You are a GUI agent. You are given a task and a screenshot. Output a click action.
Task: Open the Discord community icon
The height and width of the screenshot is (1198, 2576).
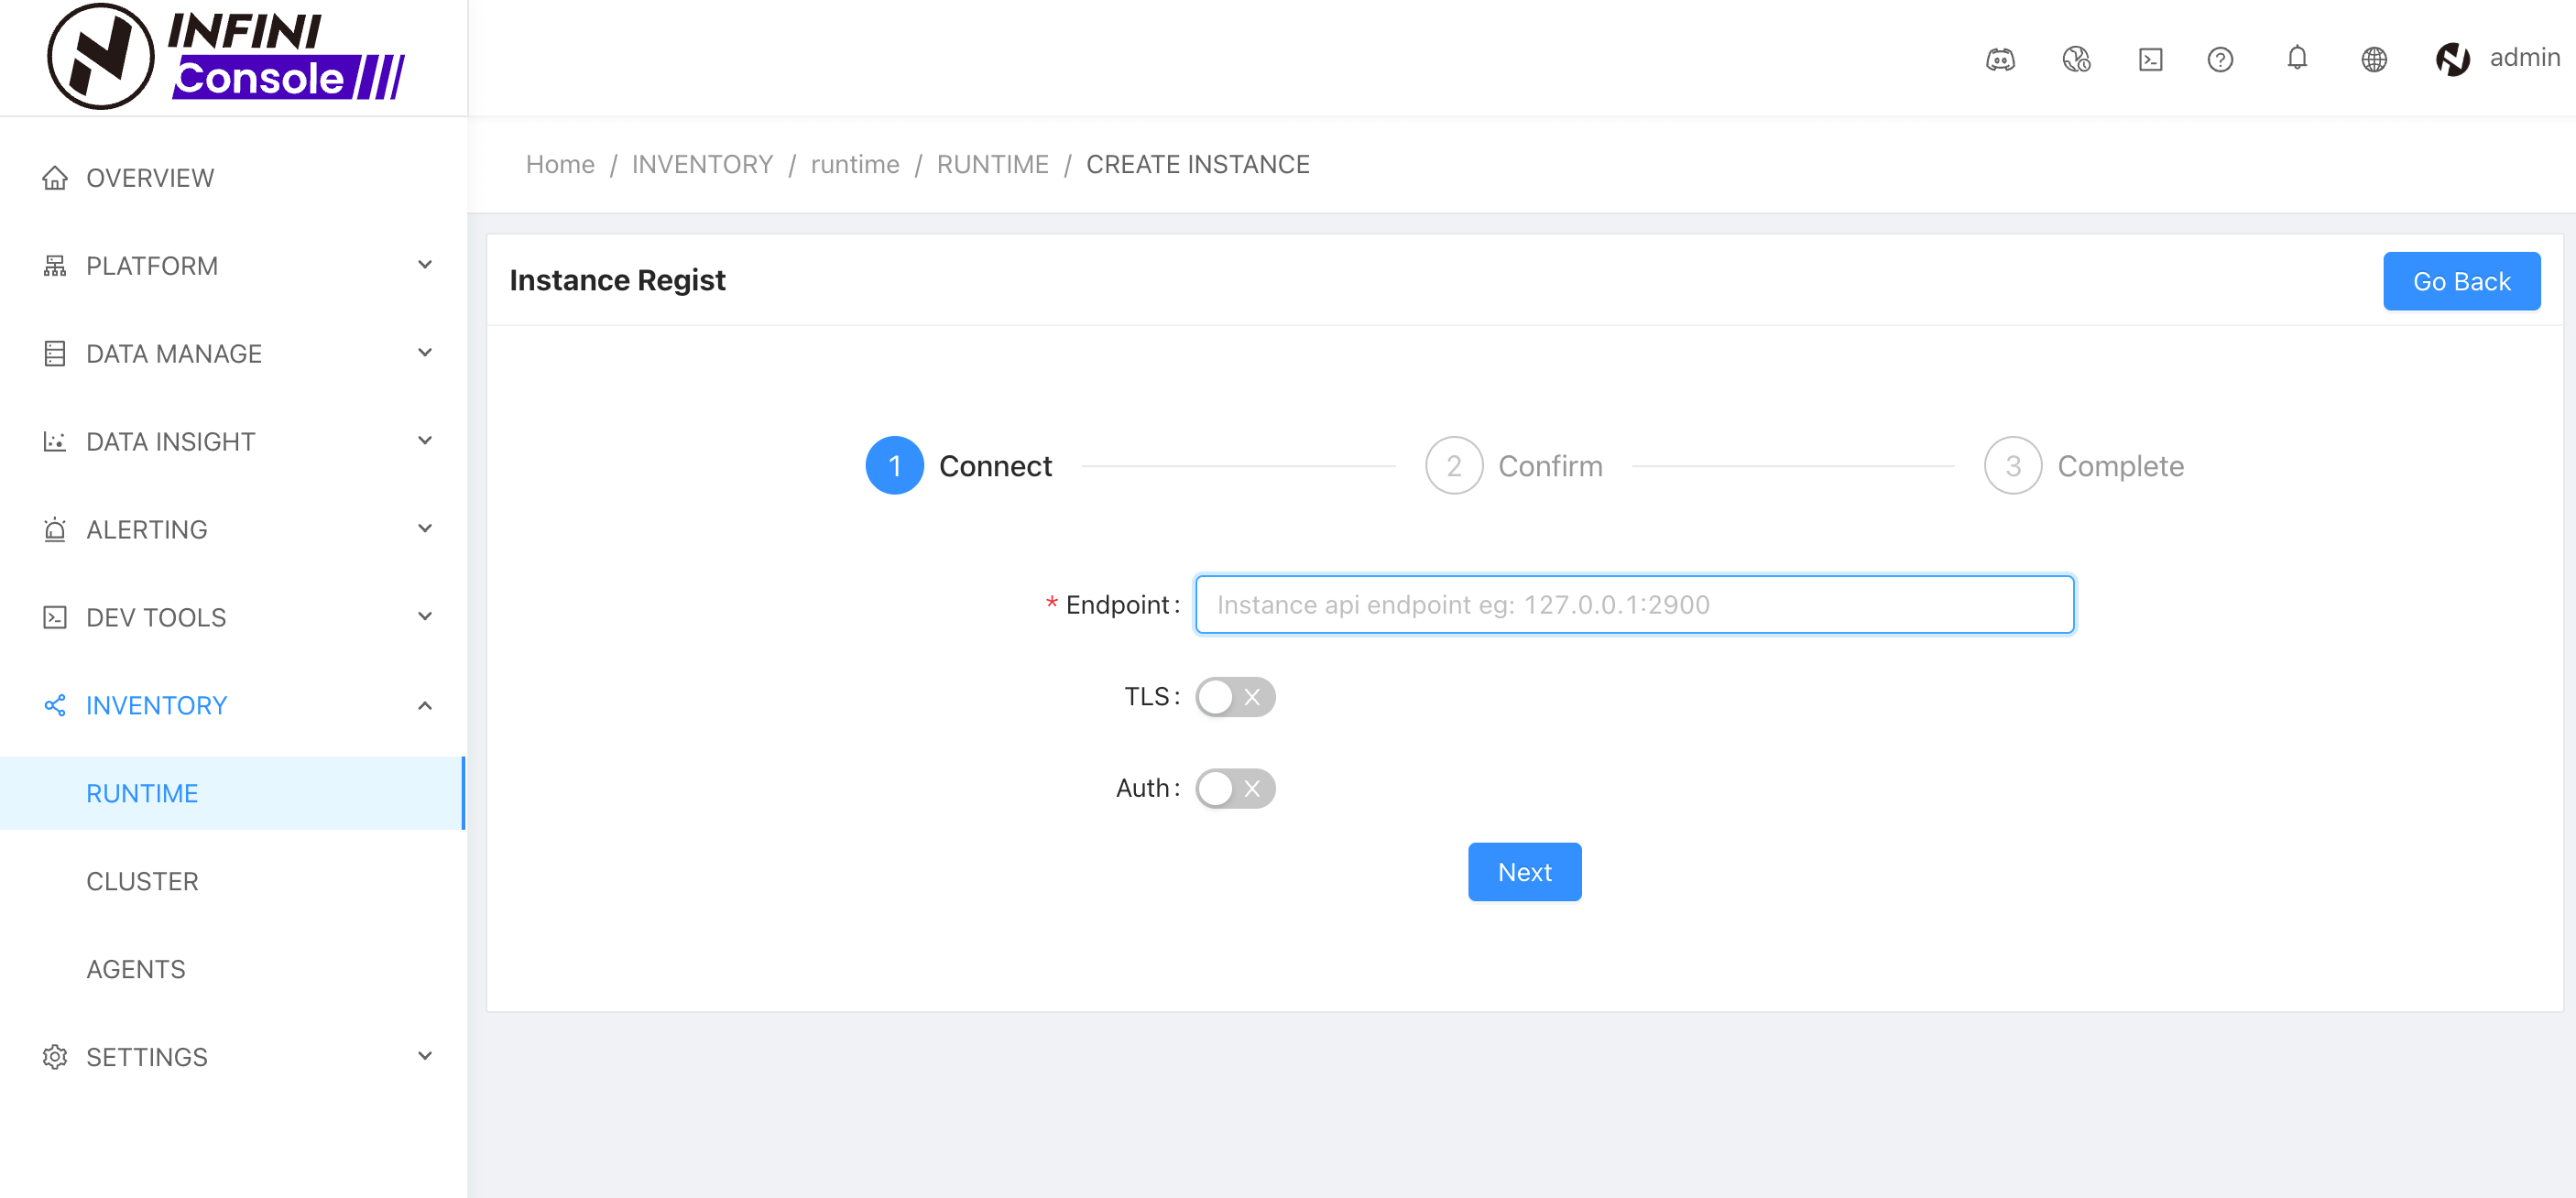click(x=2000, y=59)
